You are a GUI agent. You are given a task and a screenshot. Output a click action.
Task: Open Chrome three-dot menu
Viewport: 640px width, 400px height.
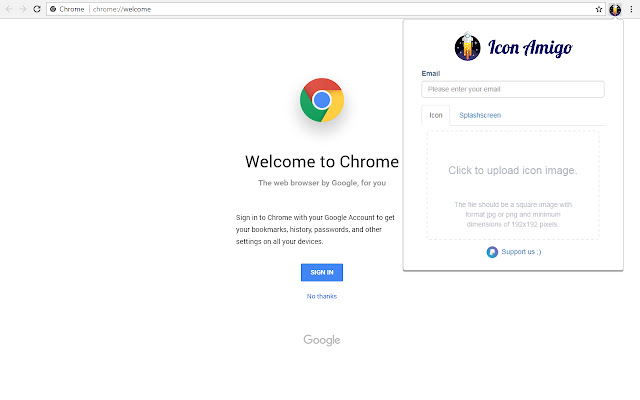coord(631,9)
